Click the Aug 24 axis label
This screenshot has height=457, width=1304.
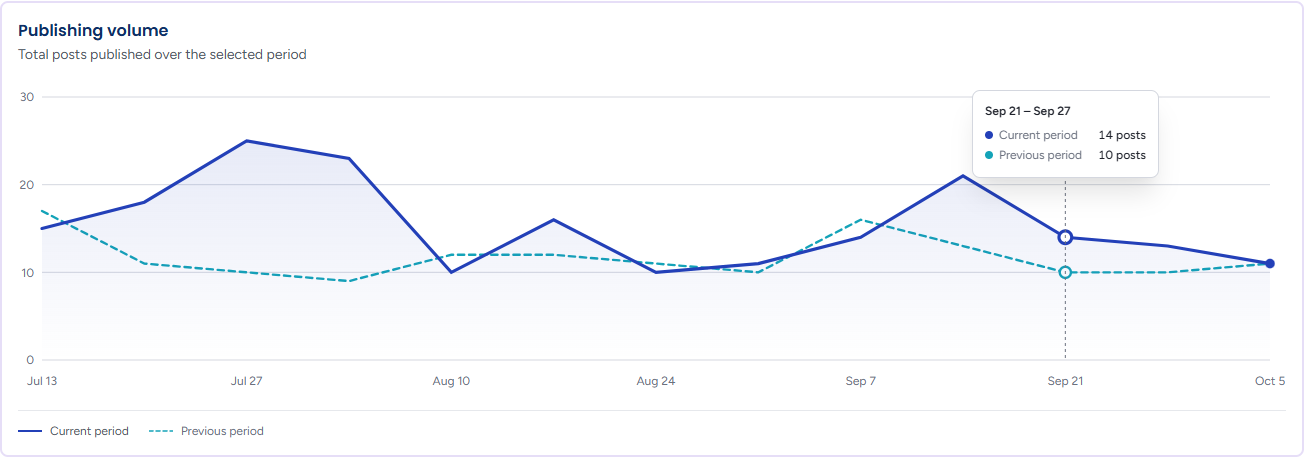click(655, 381)
